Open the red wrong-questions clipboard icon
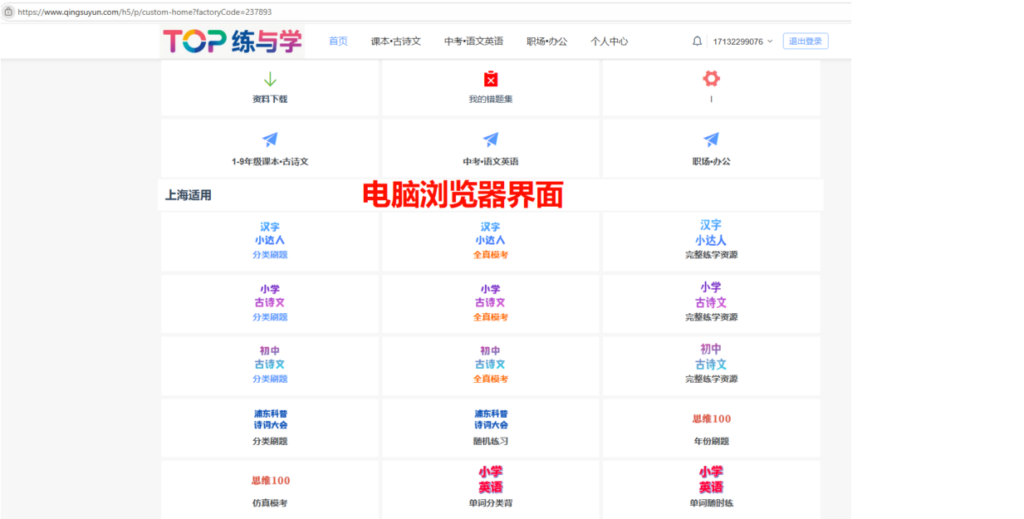Screen dimensions: 1024x519 tap(490, 79)
